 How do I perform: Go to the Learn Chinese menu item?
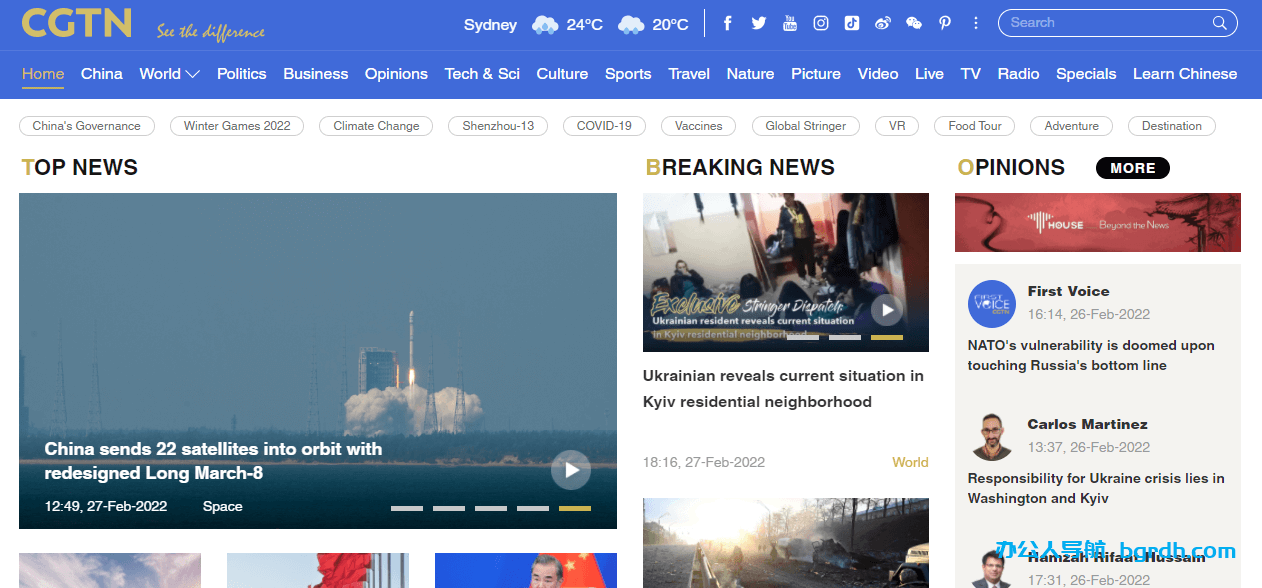pos(1184,74)
